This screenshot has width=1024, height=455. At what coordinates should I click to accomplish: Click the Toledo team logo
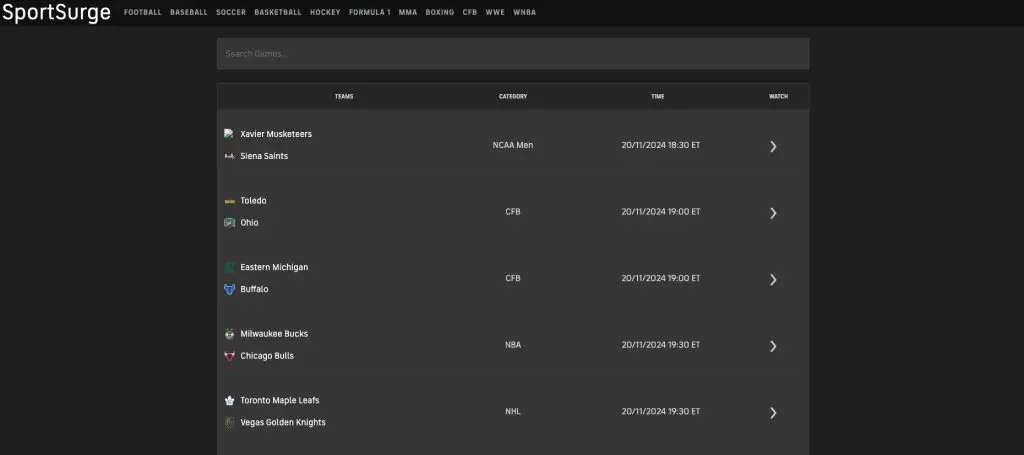229,201
